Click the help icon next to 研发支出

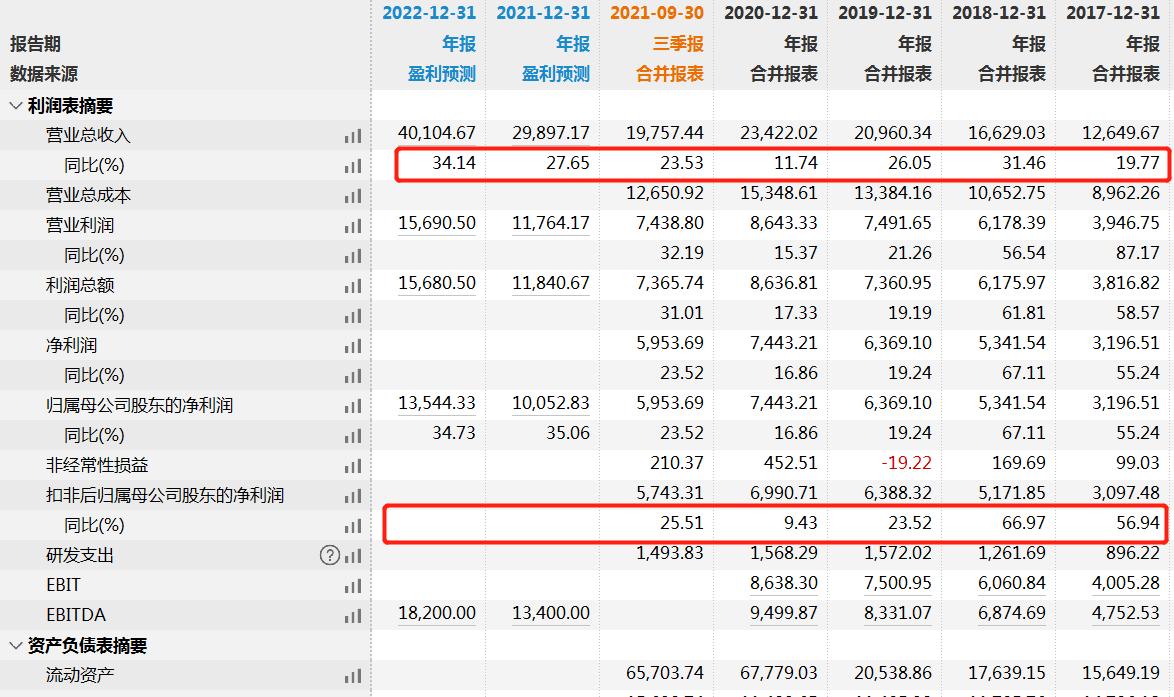330,554
